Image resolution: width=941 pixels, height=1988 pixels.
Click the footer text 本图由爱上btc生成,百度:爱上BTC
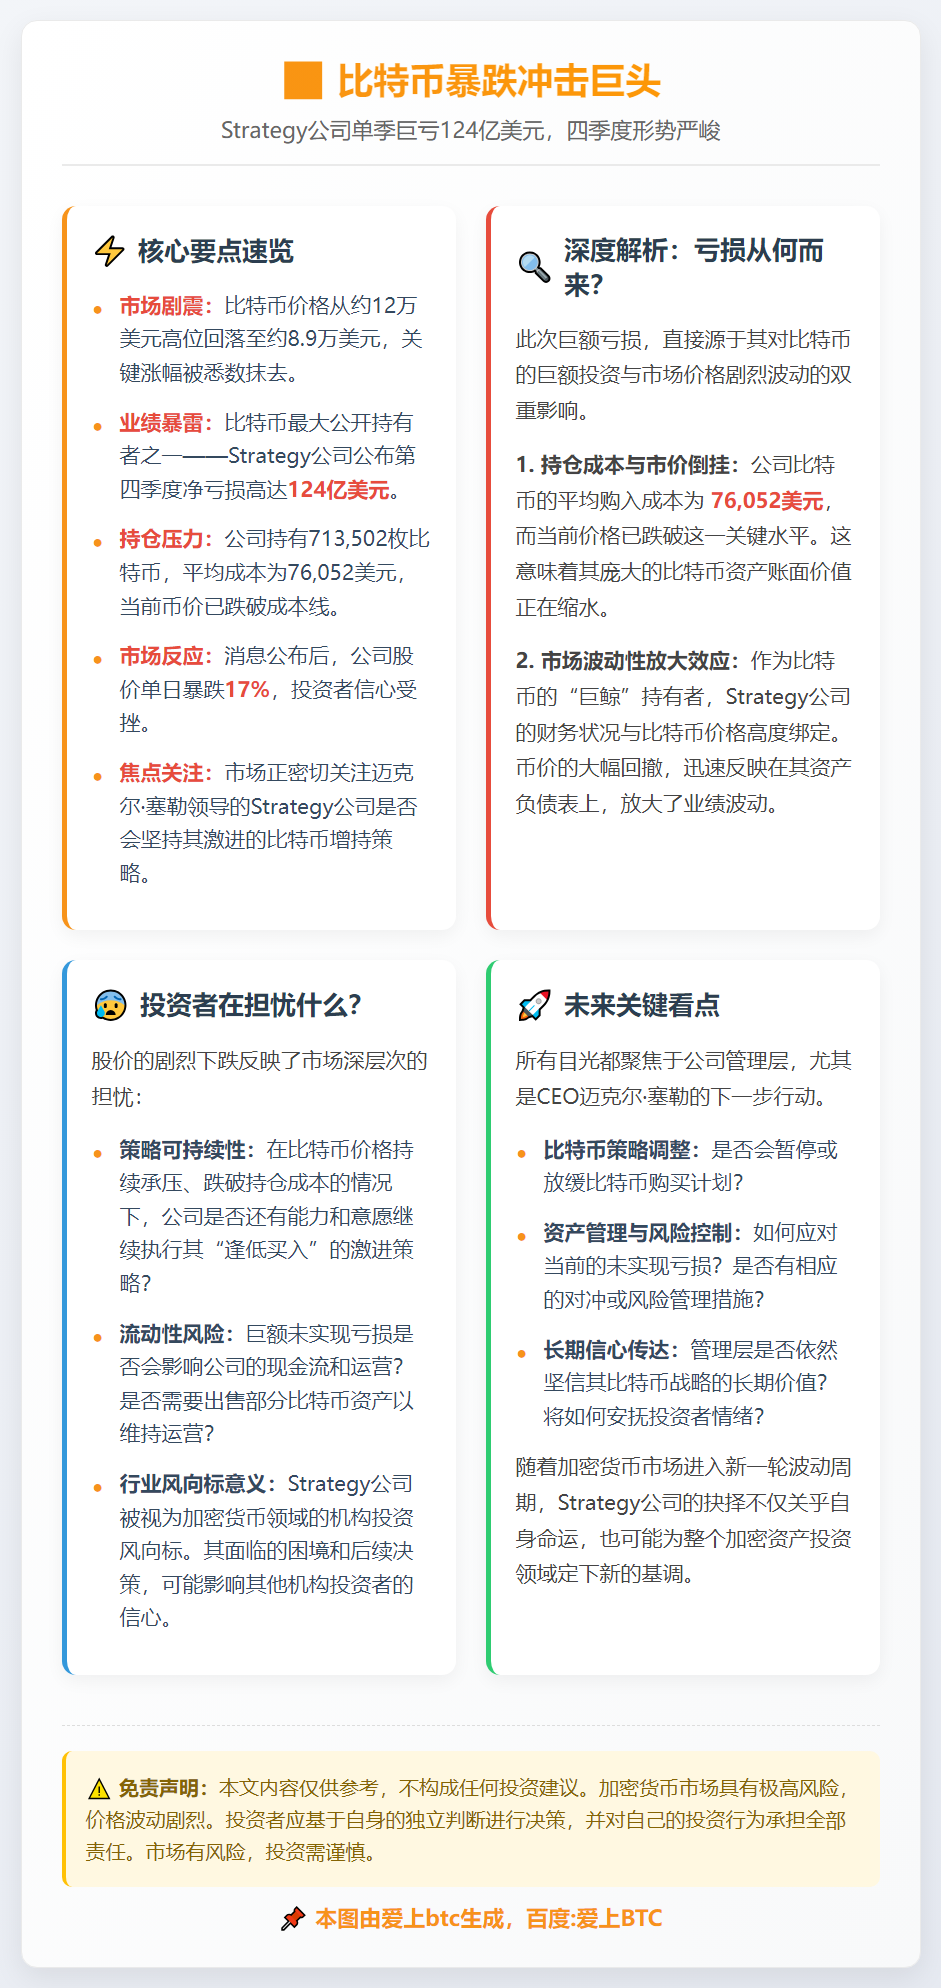click(489, 1919)
